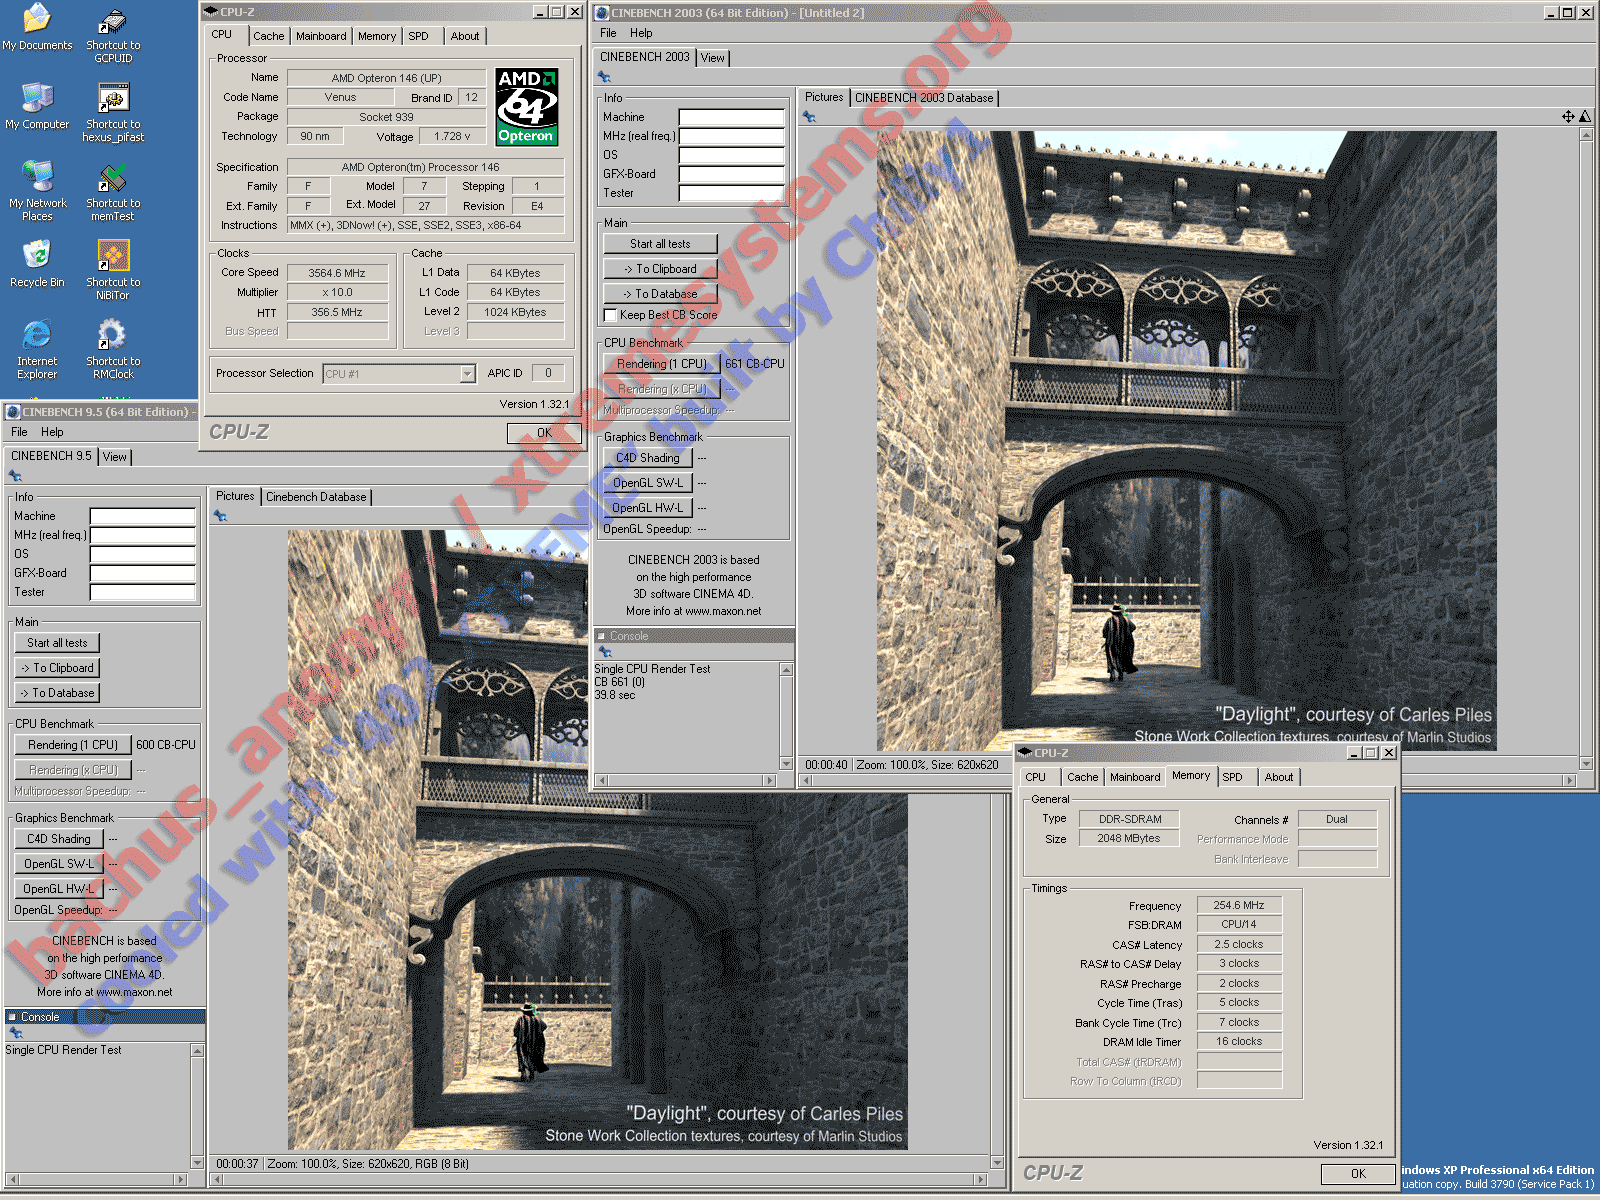Click pin icon under CINEBENCH 9.5 Console header

(15, 1033)
